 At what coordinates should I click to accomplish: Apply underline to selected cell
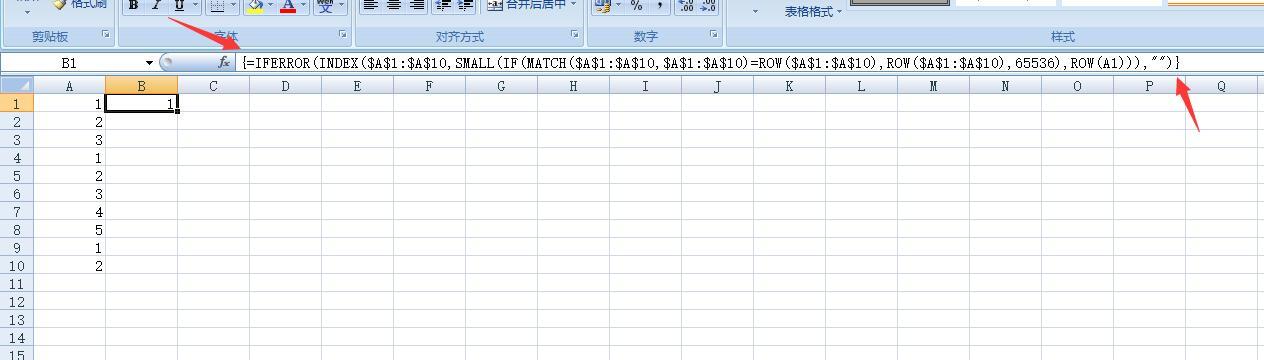(x=179, y=5)
